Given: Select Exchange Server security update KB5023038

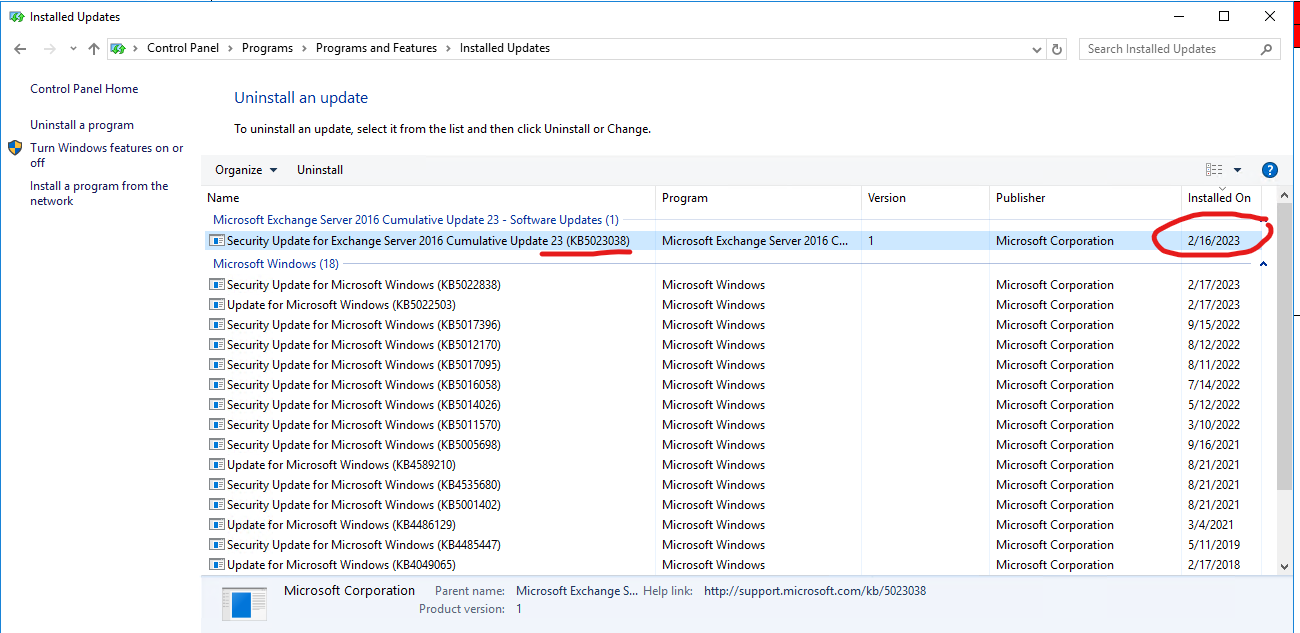Looking at the screenshot, I should (734, 241).
